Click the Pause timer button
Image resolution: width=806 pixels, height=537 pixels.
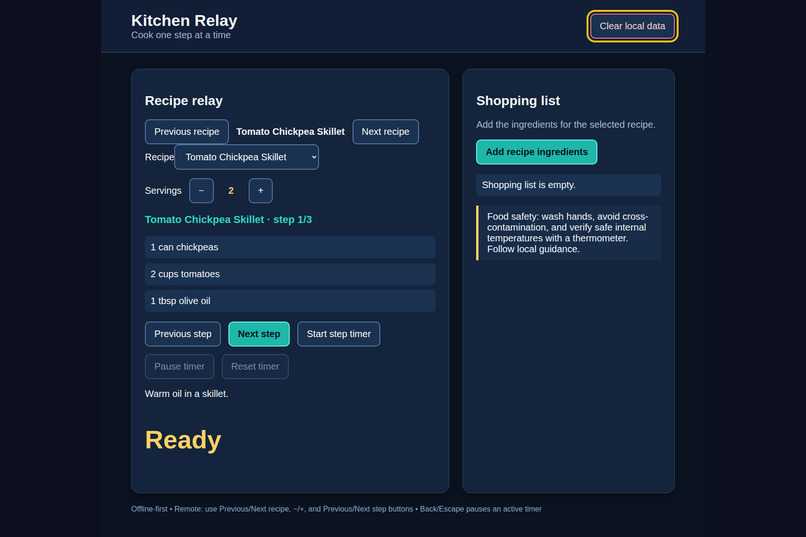[179, 366]
